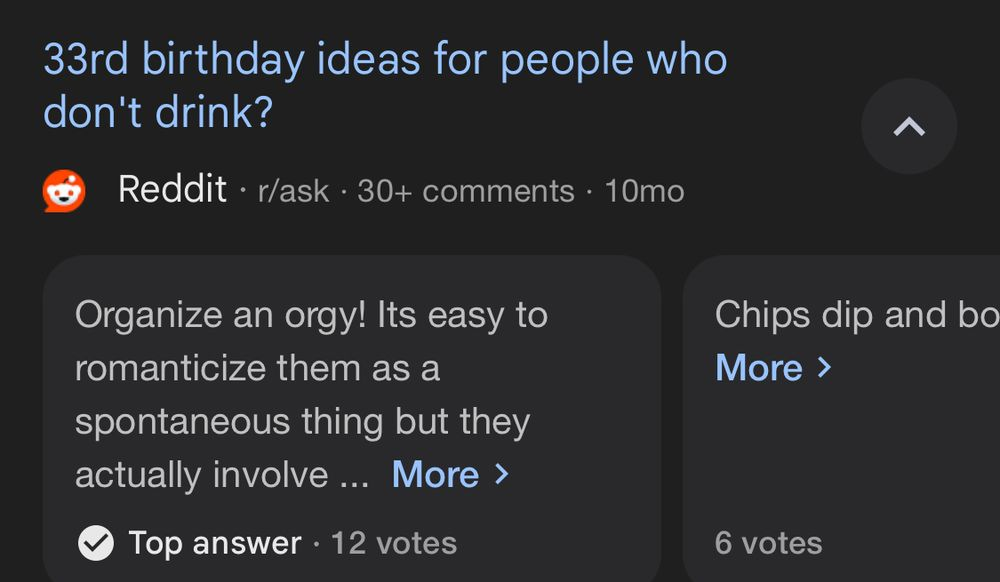
Task: View the 30+ comments thread
Action: click(x=464, y=190)
